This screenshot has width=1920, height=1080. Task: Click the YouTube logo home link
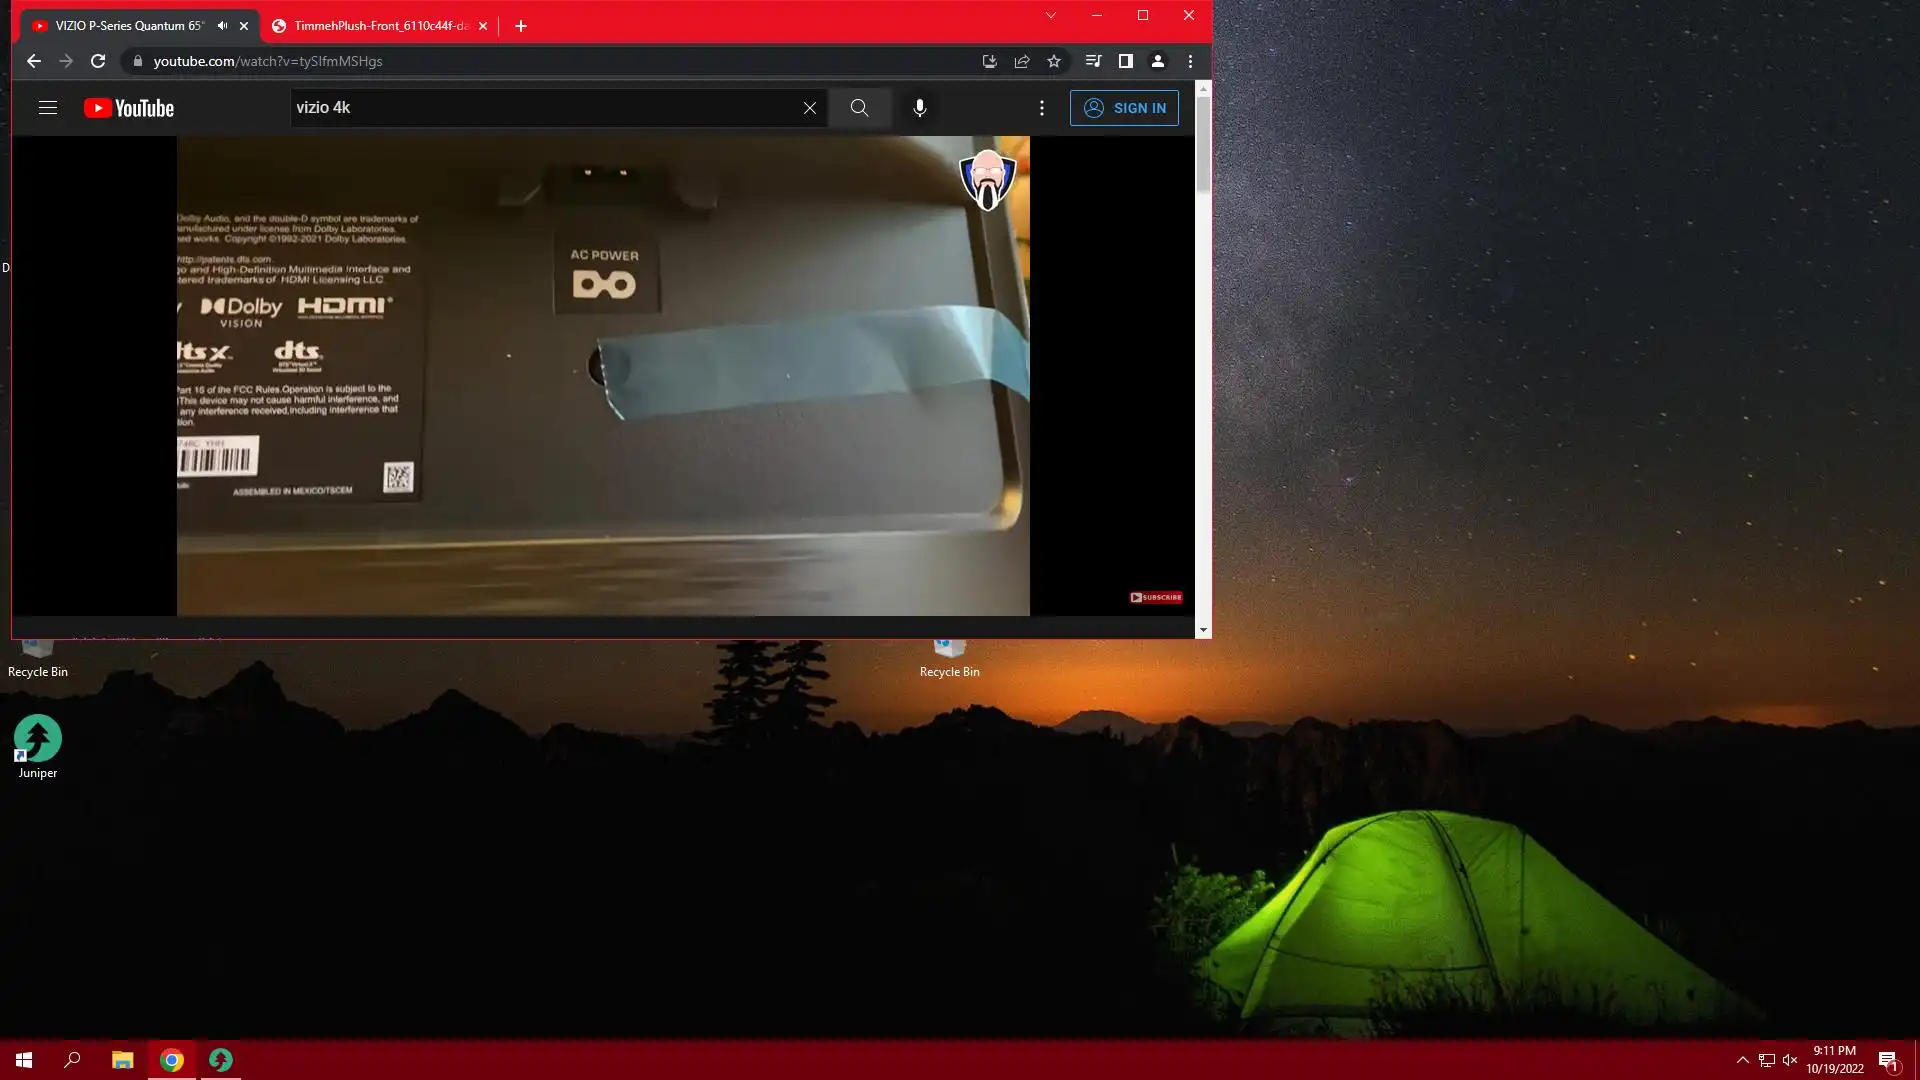point(129,108)
